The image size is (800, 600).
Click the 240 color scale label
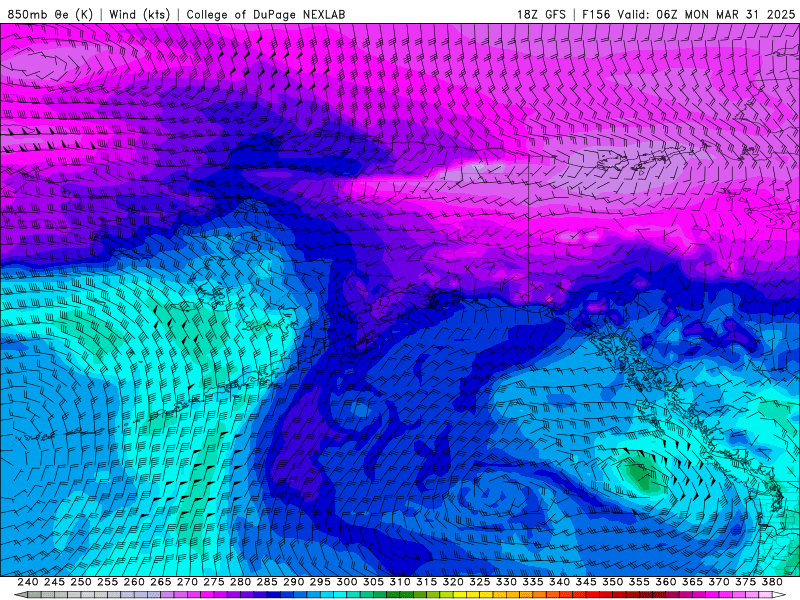(x=28, y=582)
